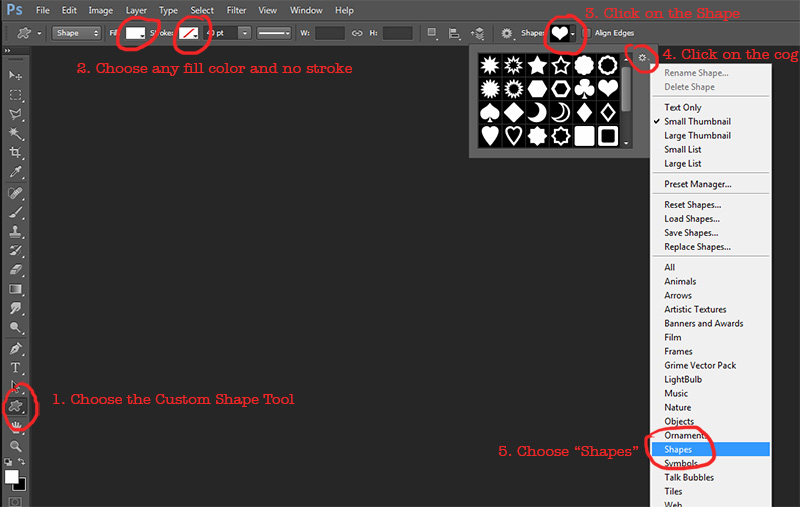Choose Small Thumbnail view option
The width and height of the screenshot is (800, 507).
tap(697, 121)
